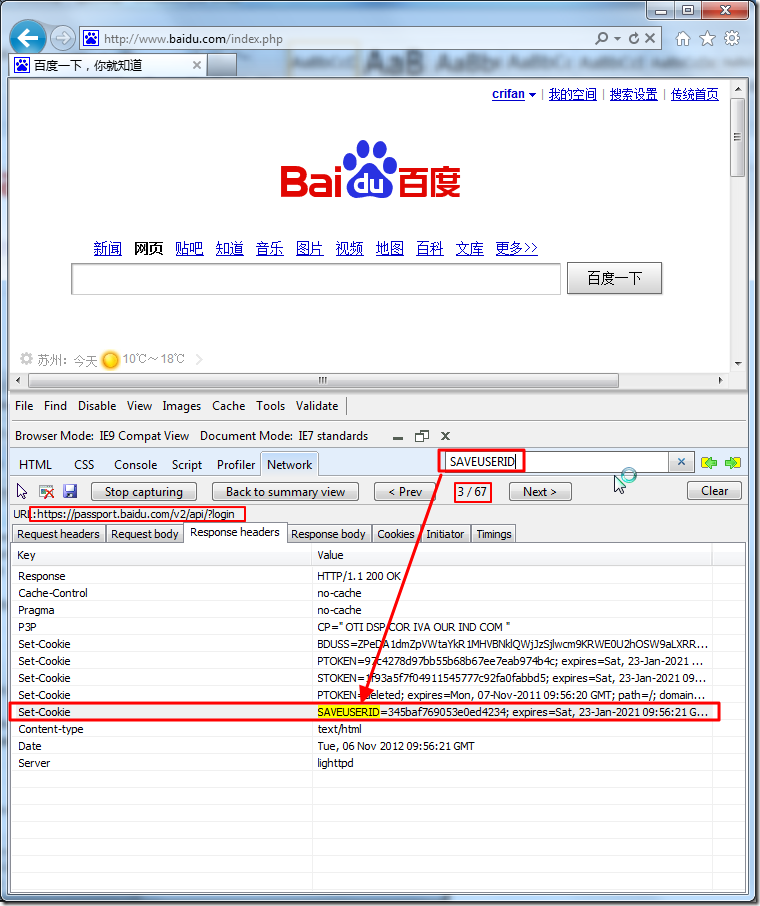The height and width of the screenshot is (906, 760).
Task: Click the browser Back arrow button
Action: [x=28, y=38]
